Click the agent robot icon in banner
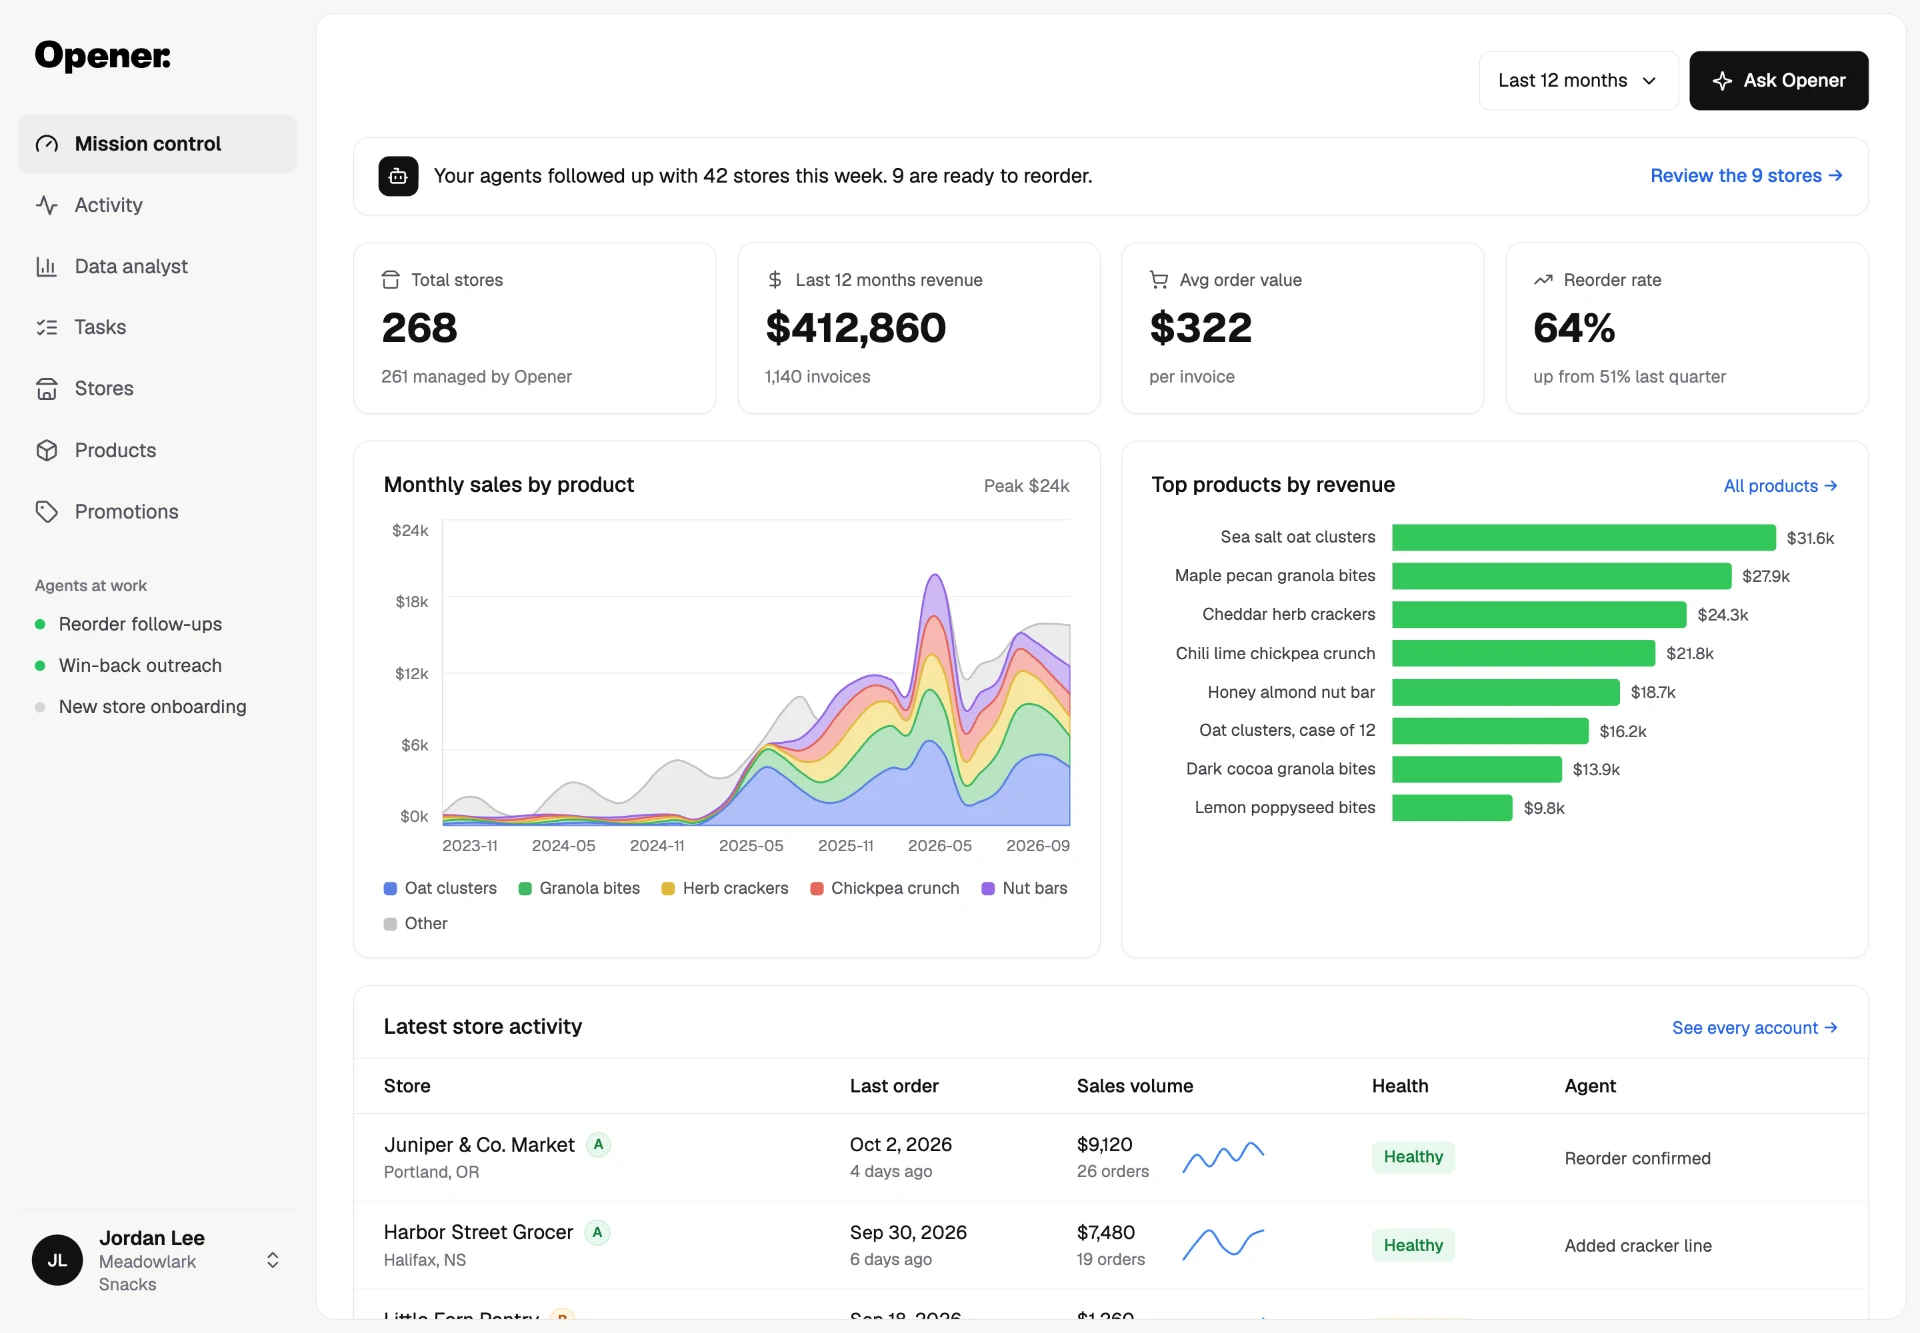1920x1333 pixels. click(398, 176)
